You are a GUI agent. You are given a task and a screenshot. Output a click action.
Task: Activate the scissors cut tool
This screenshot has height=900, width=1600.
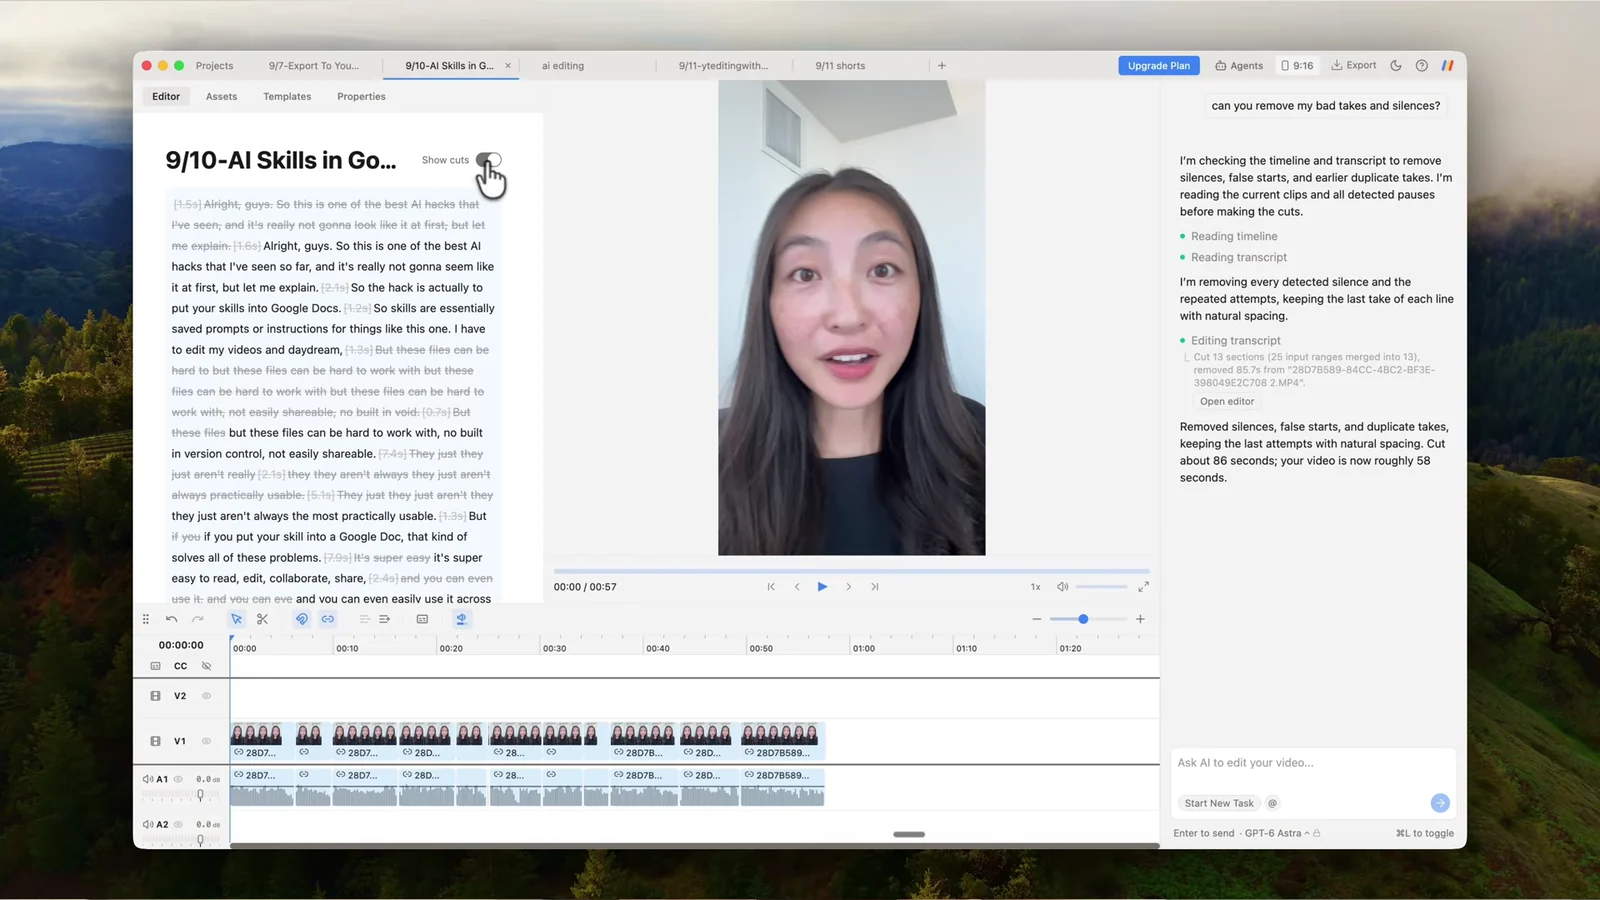click(263, 619)
